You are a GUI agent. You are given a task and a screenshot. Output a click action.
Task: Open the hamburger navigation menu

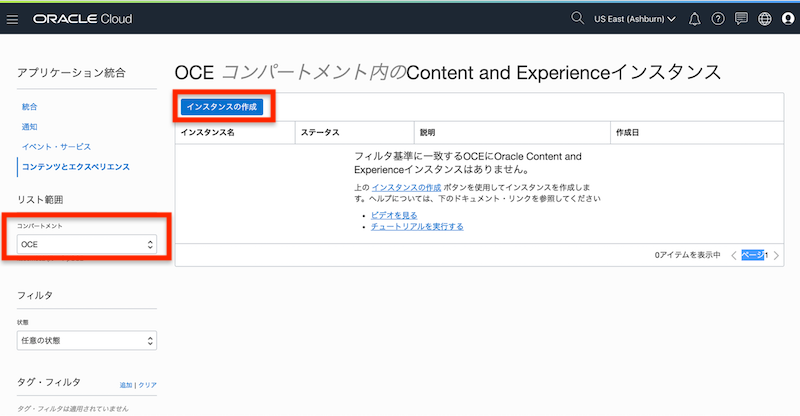[x=13, y=19]
